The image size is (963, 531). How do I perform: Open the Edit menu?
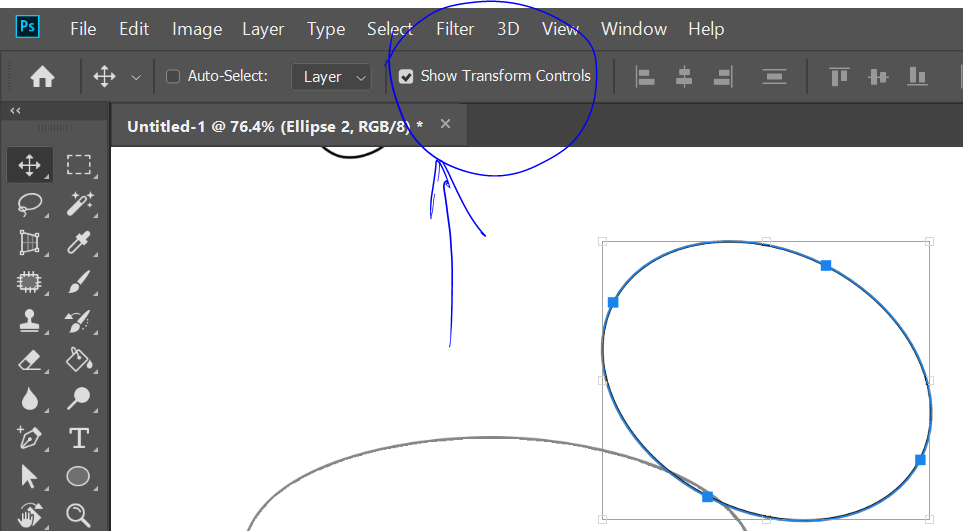coord(134,29)
